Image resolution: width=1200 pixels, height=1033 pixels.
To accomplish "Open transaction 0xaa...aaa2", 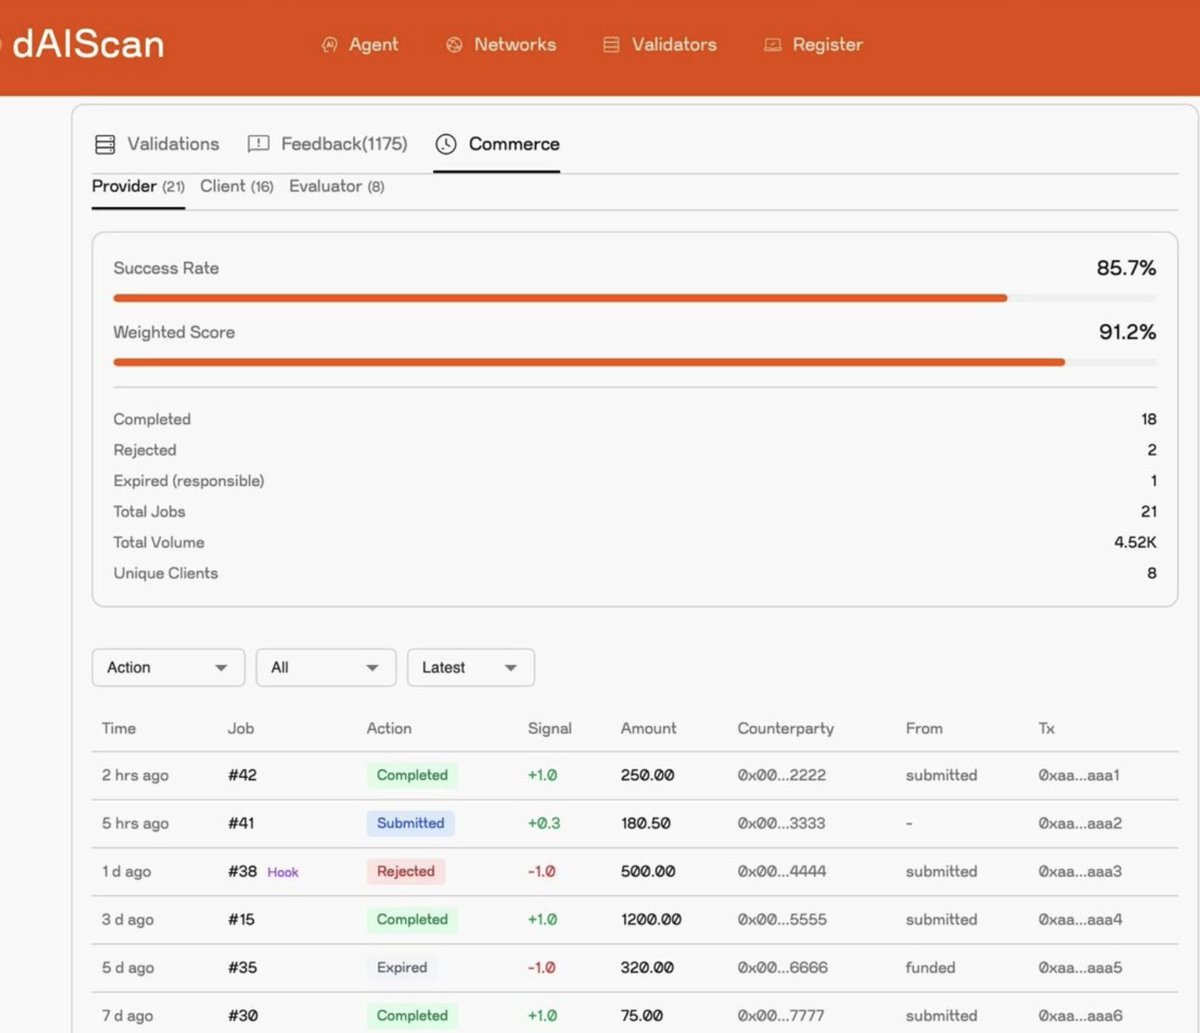I will (1080, 823).
